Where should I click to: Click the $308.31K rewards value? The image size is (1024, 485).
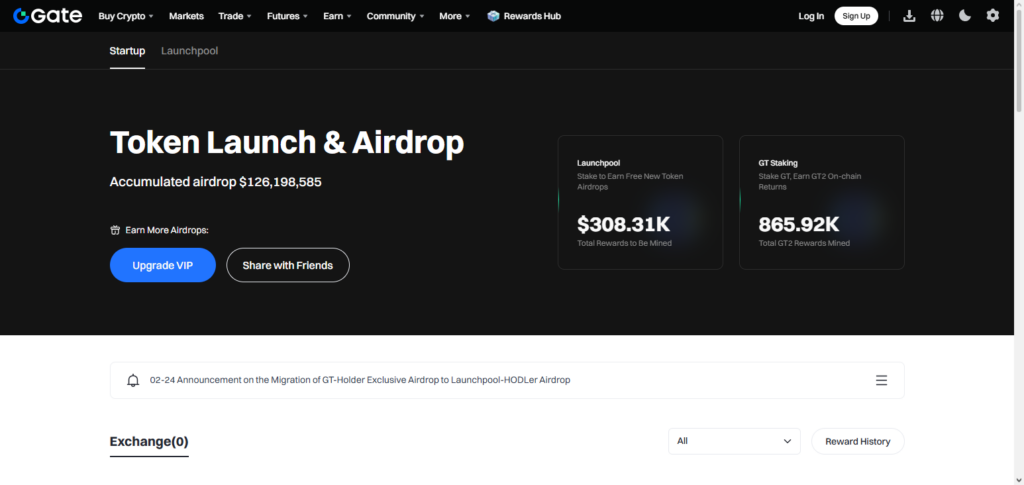point(624,225)
